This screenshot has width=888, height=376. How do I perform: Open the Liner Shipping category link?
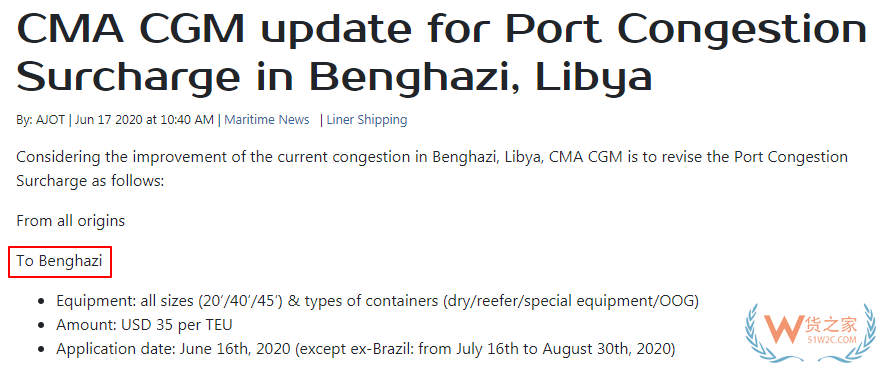(366, 120)
